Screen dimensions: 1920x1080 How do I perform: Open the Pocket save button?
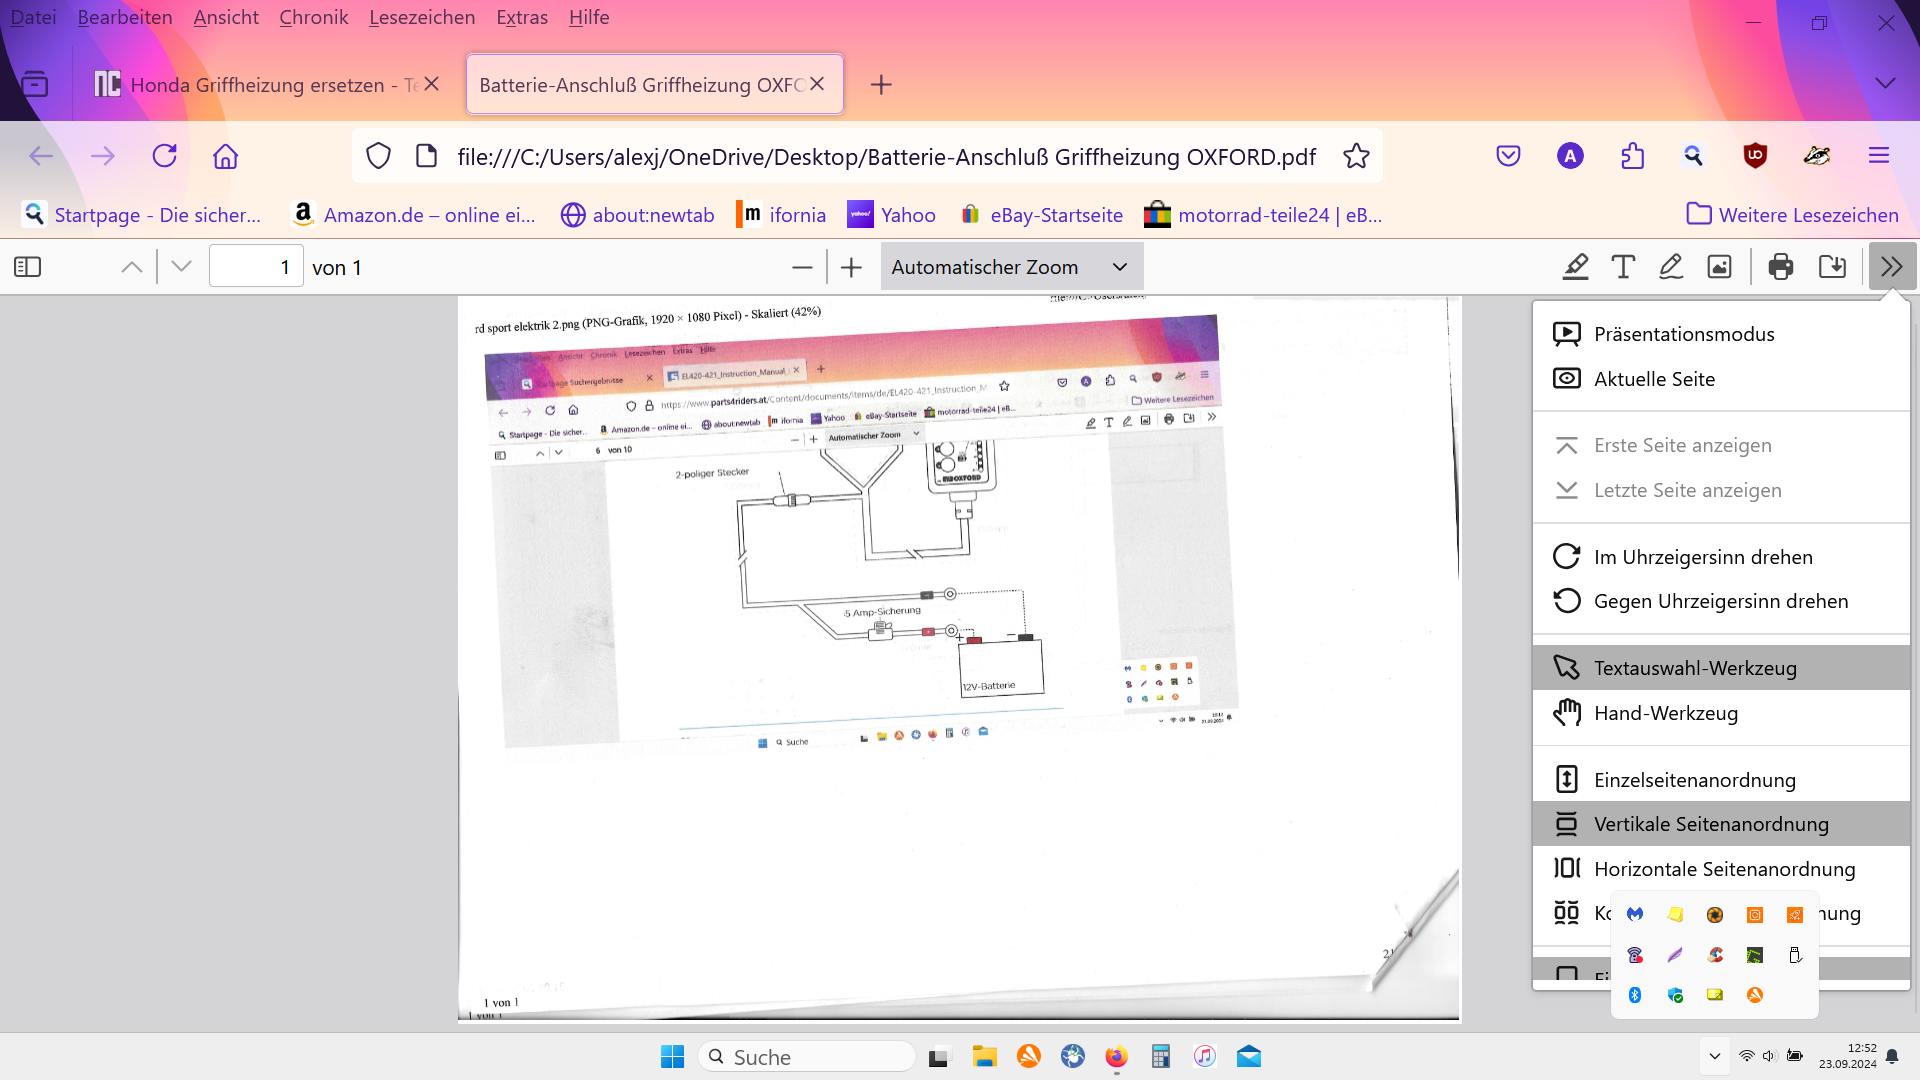(x=1508, y=156)
